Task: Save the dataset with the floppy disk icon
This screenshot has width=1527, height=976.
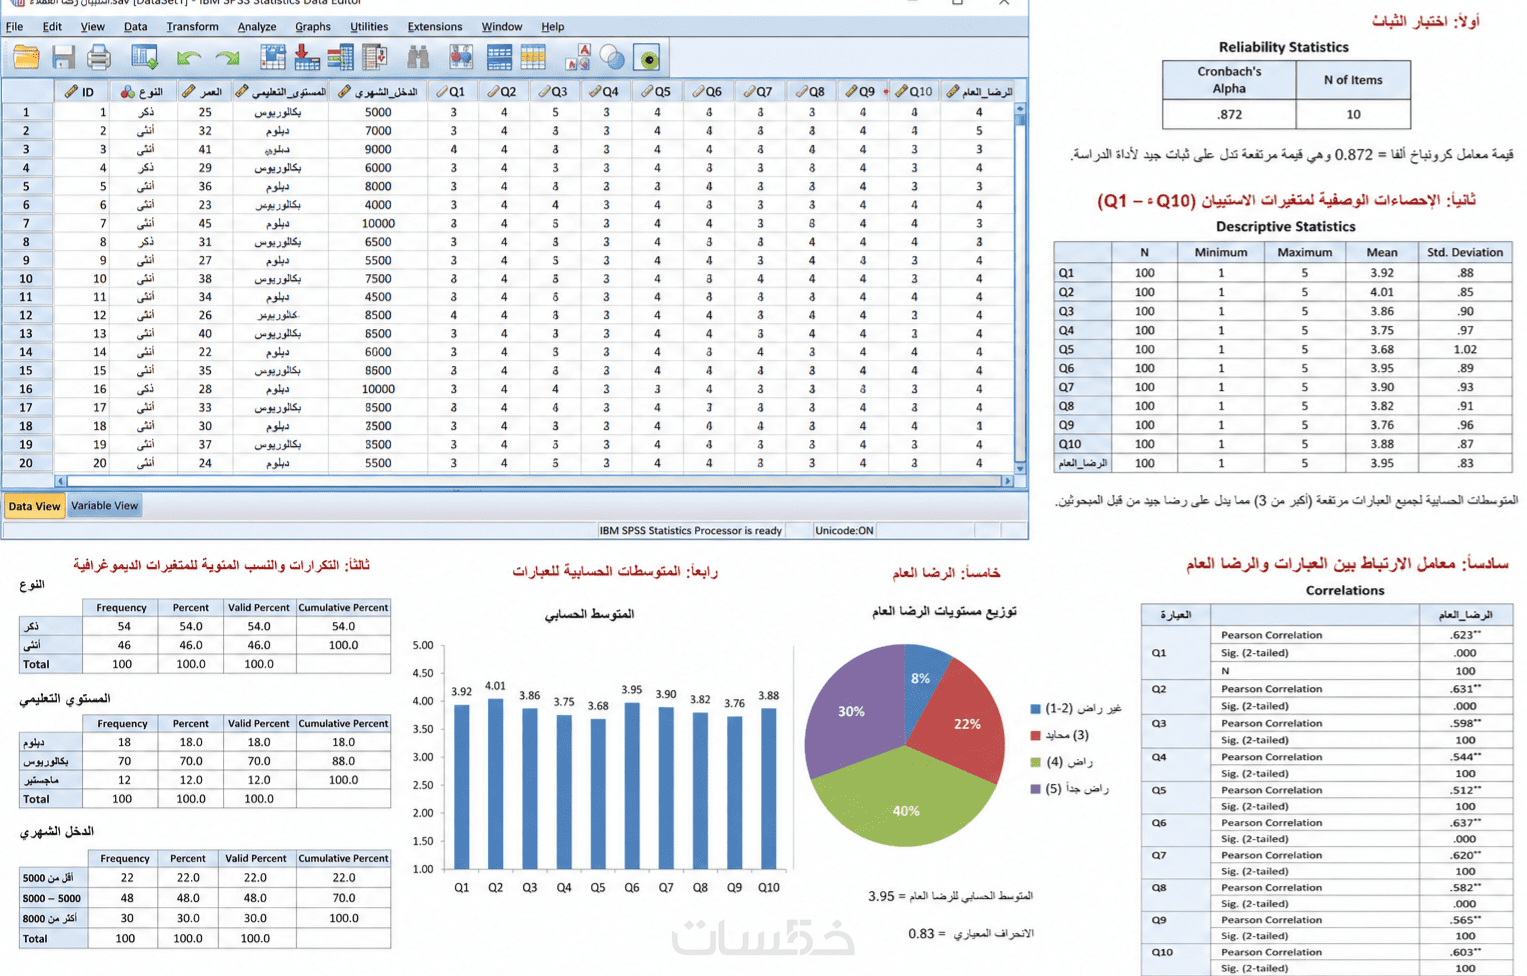Action: [63, 58]
